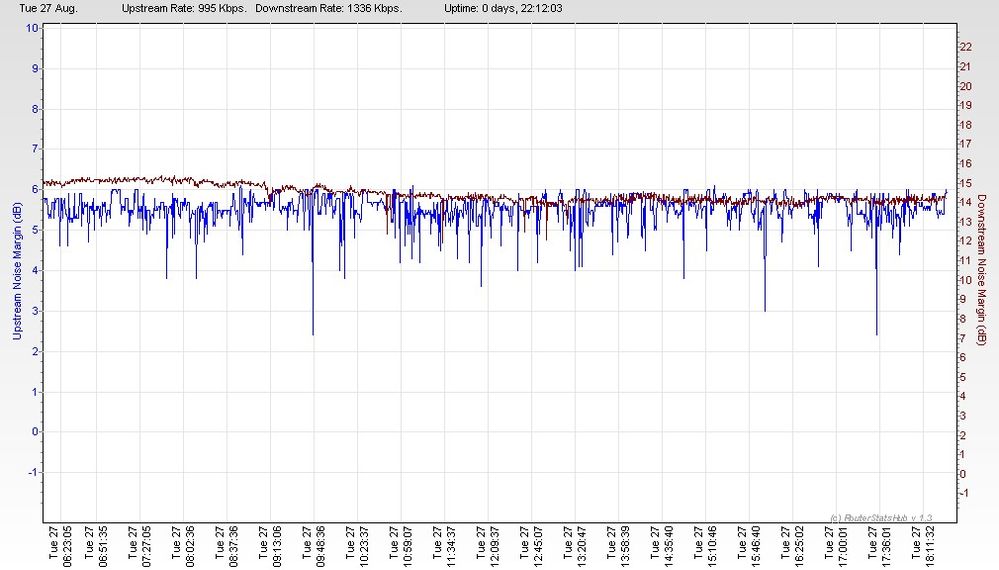Click the 9 tick on the upstream axis
Screen dimensions: 999x570
tap(35, 69)
